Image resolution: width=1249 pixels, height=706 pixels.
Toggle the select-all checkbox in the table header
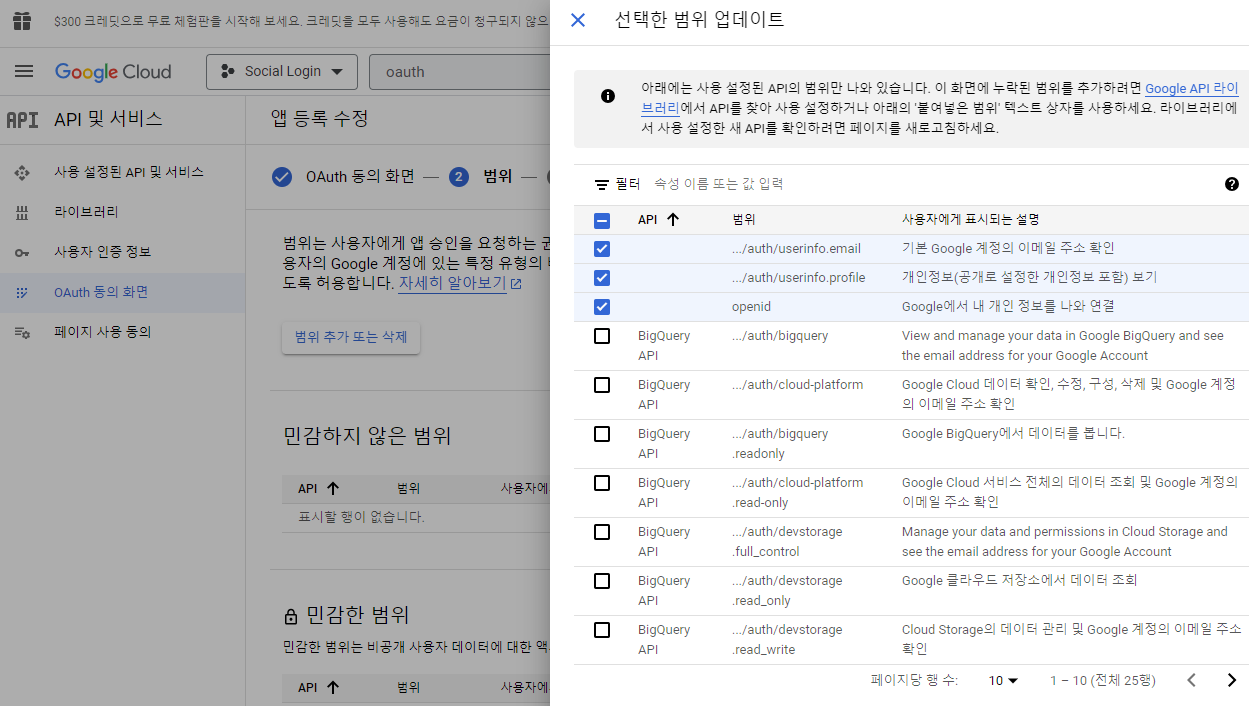[602, 221]
